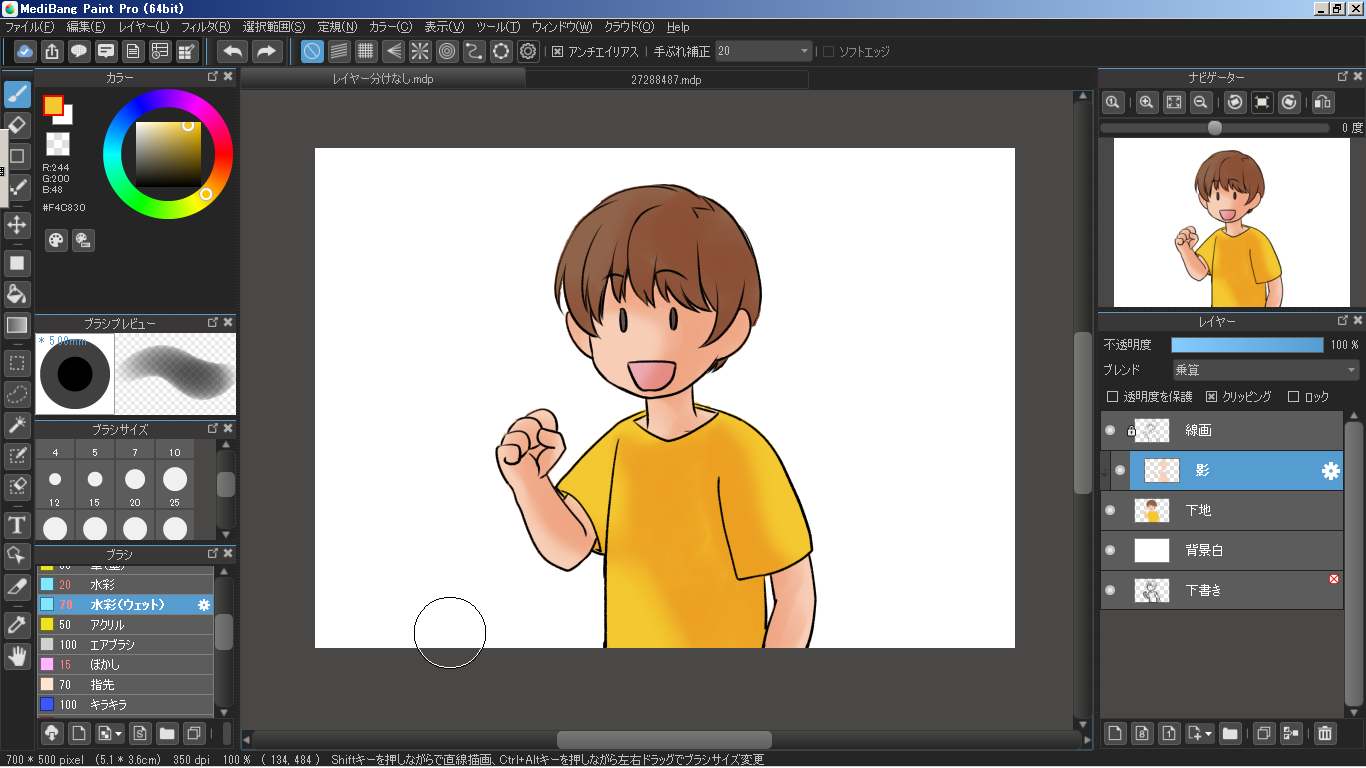
Task: Select the アクリル brush
Action: (125, 624)
